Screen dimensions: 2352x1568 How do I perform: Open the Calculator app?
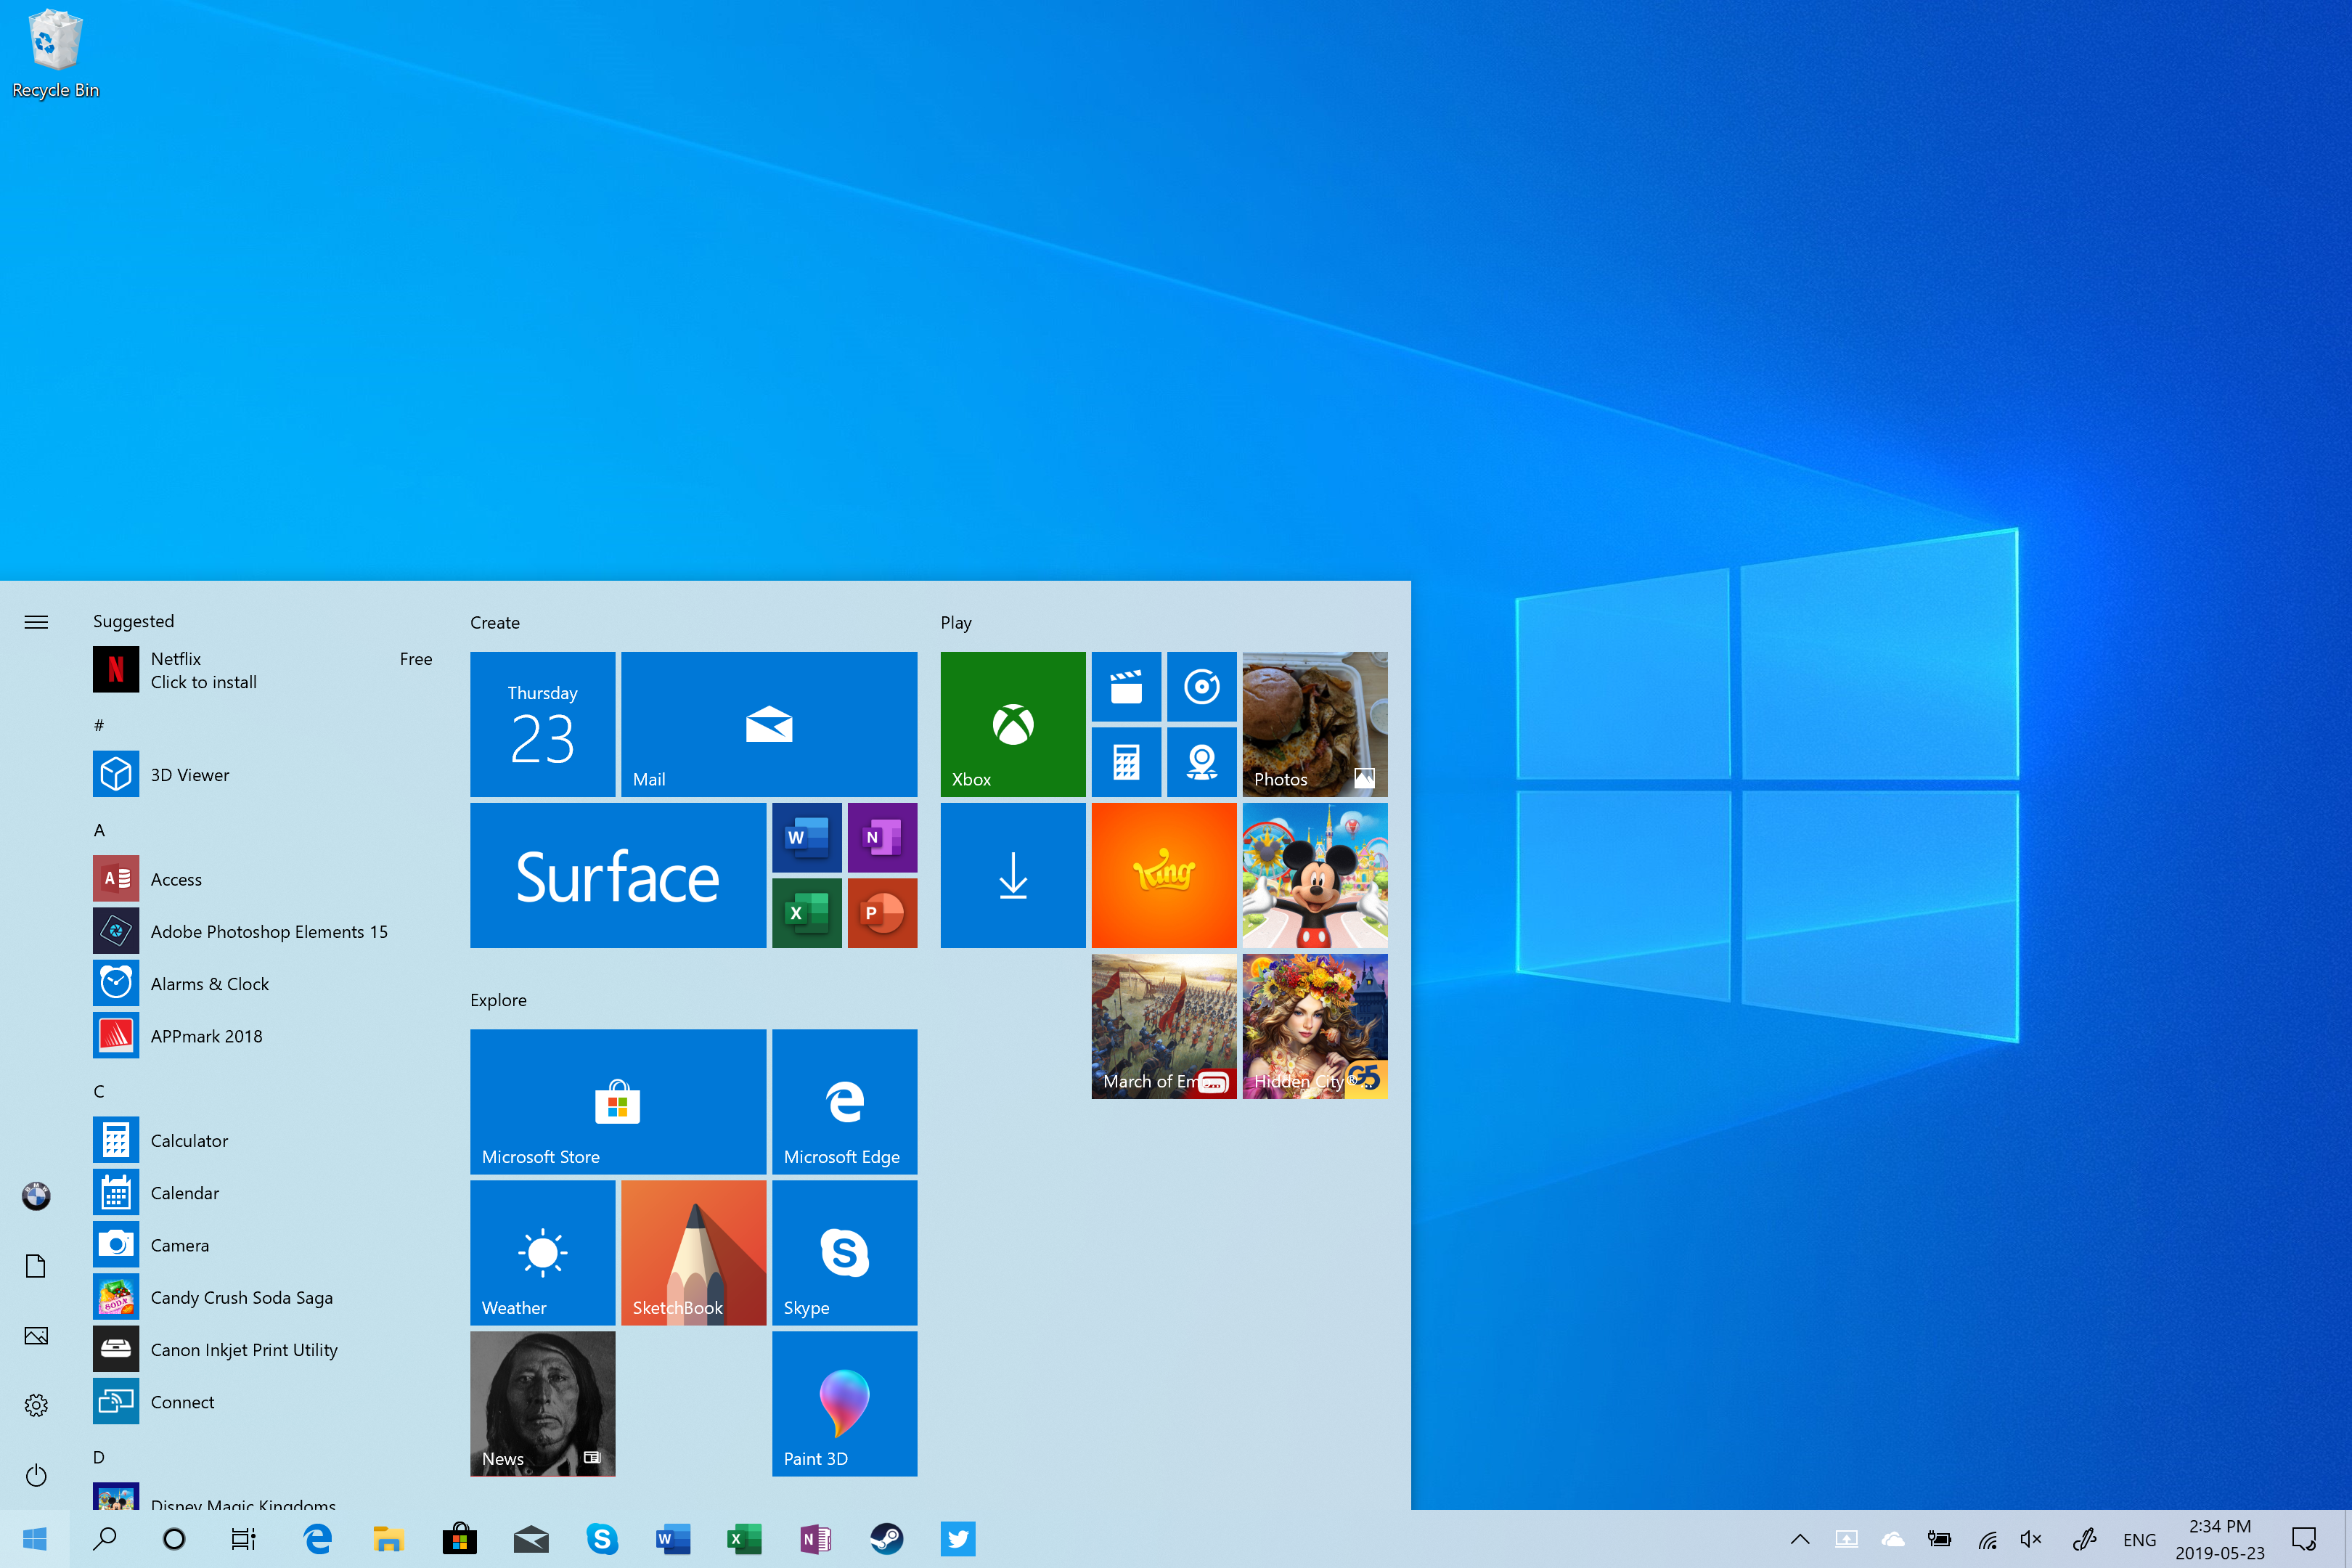coord(189,1139)
